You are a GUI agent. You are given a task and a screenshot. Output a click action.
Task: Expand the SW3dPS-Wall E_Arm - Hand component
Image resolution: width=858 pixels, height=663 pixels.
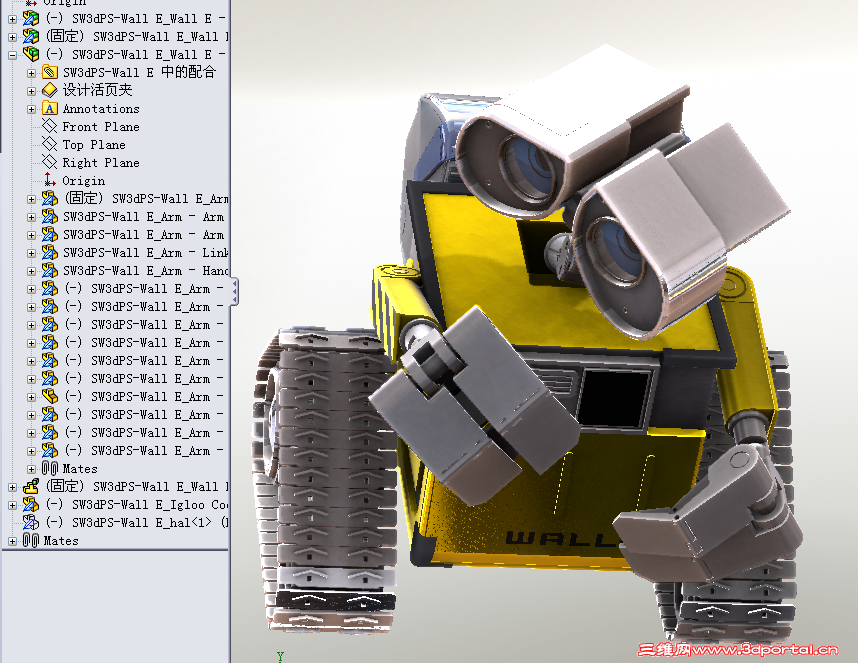coord(32,272)
